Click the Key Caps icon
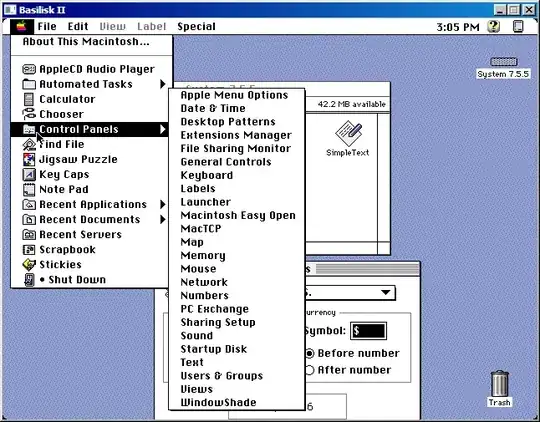 coord(29,174)
